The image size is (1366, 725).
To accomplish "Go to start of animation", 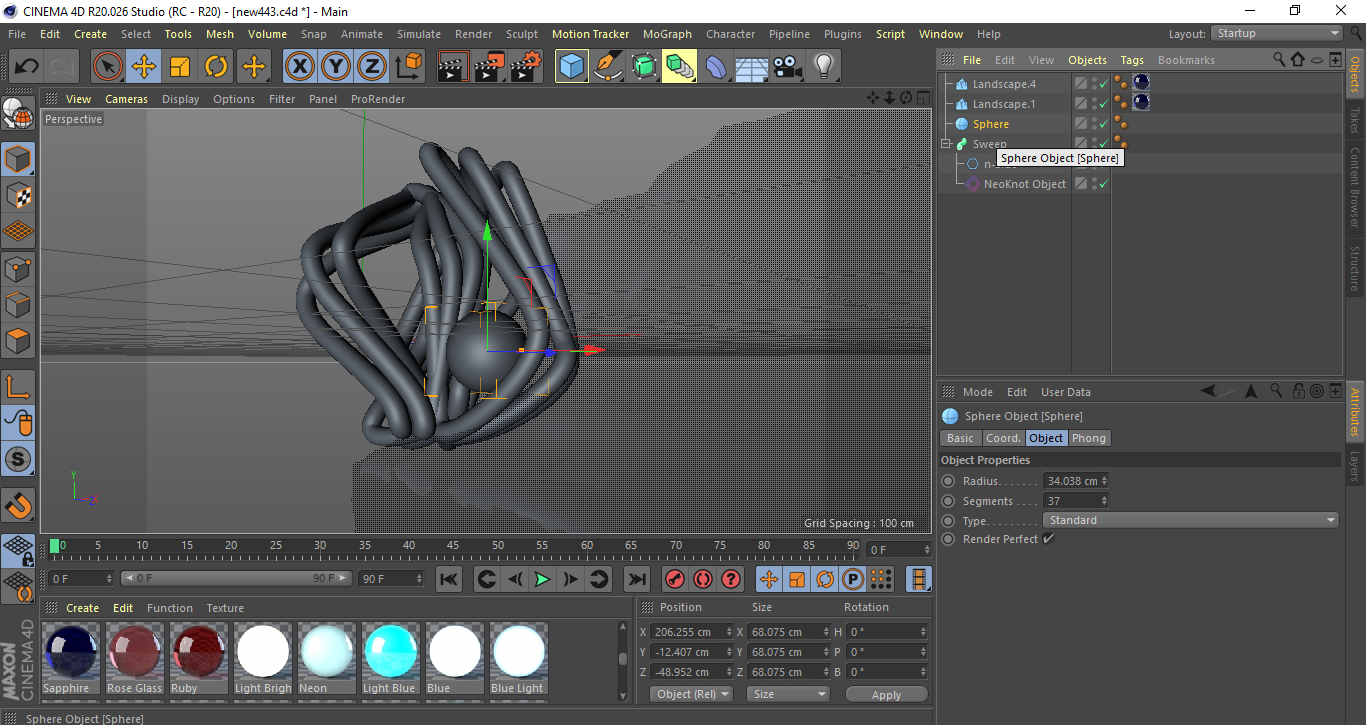I will click(449, 579).
